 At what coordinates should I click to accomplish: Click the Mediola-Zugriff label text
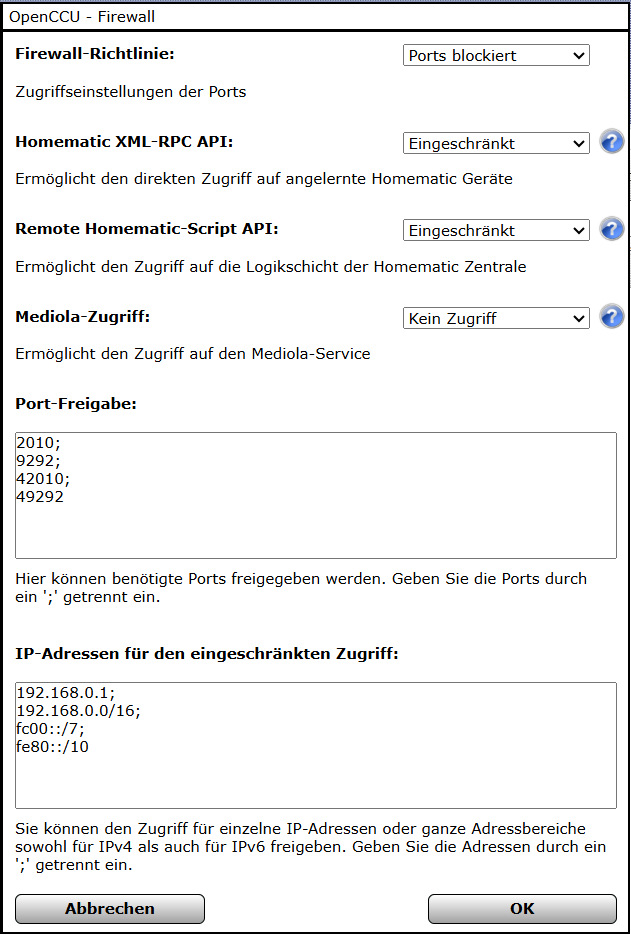(83, 317)
